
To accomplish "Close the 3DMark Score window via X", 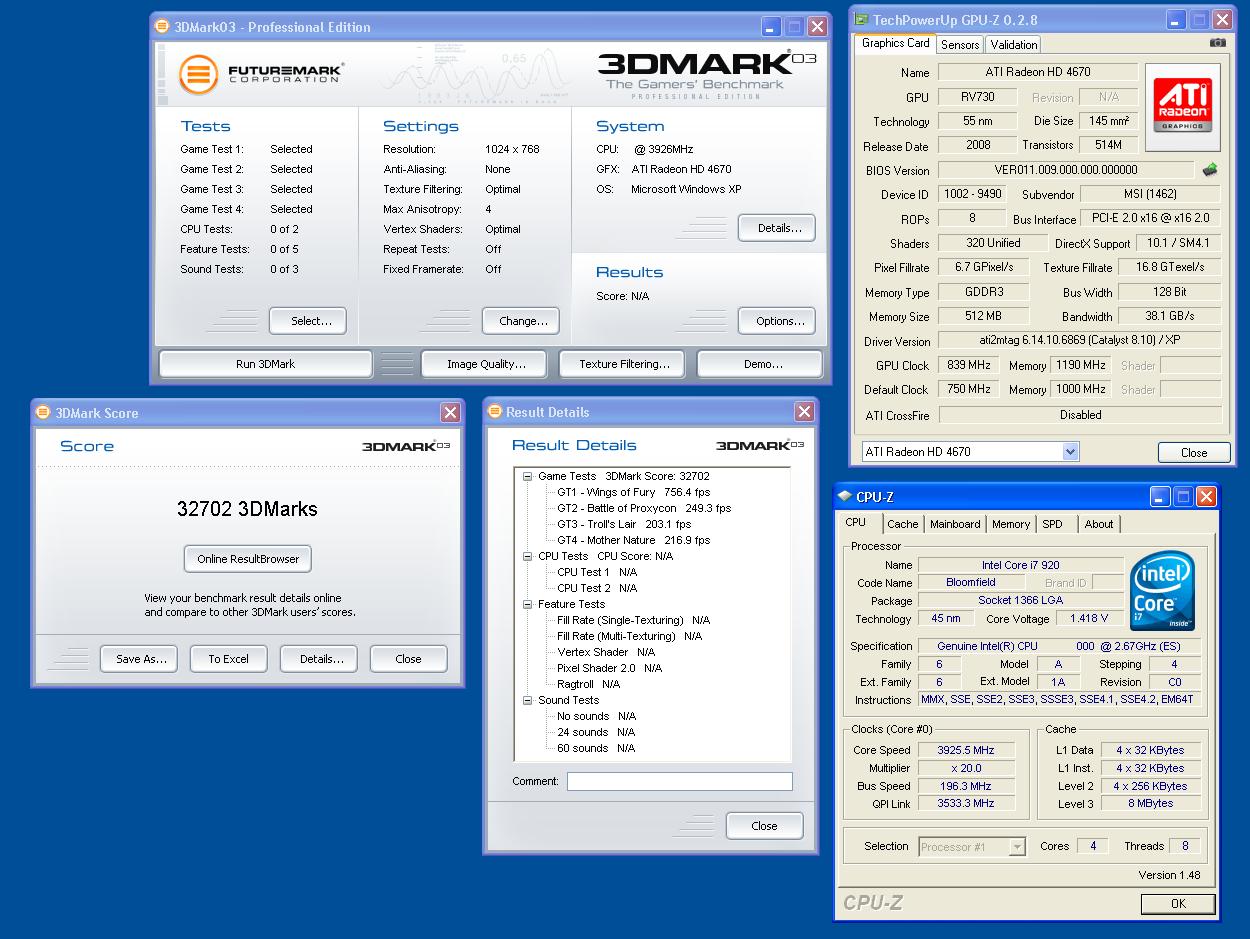I will pos(450,413).
